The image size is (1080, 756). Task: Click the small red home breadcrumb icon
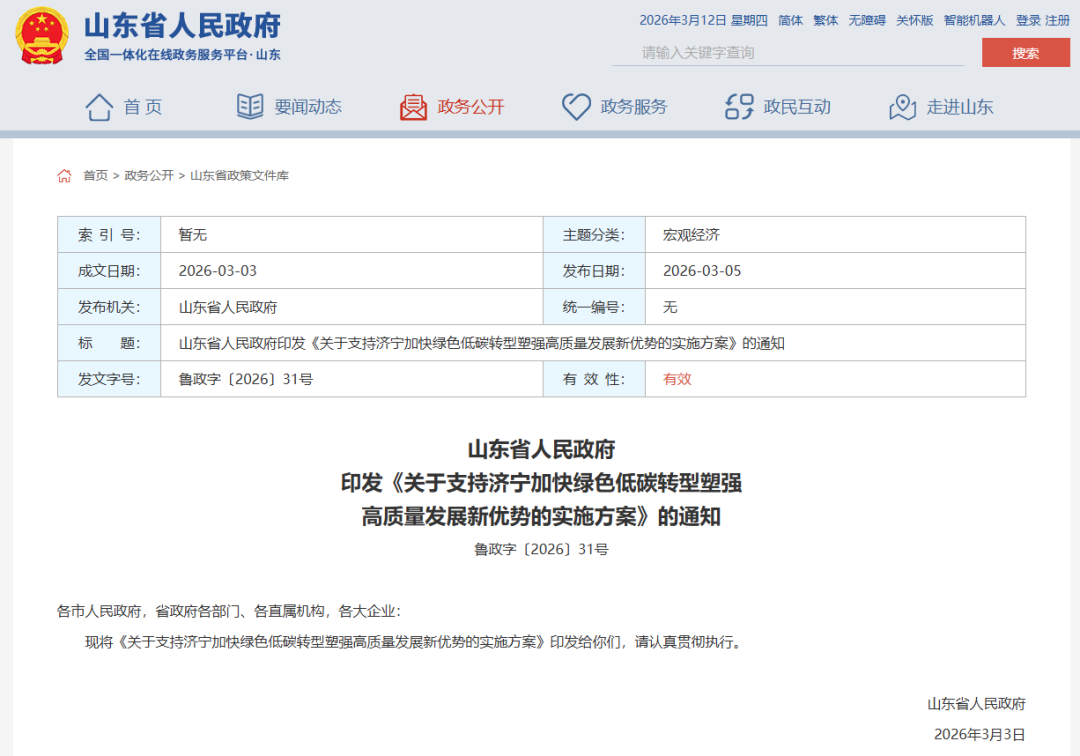click(x=64, y=176)
